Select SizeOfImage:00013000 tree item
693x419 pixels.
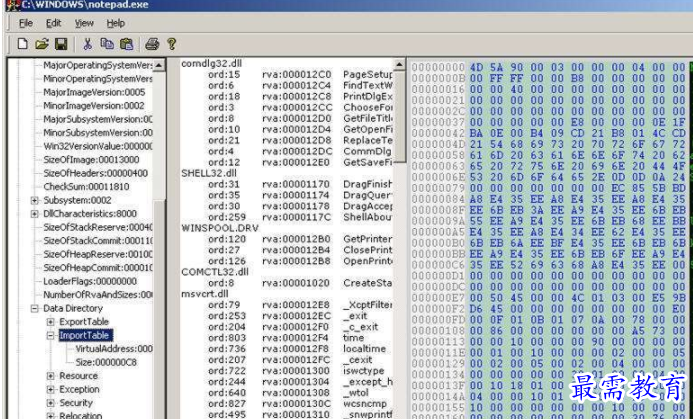click(x=91, y=160)
